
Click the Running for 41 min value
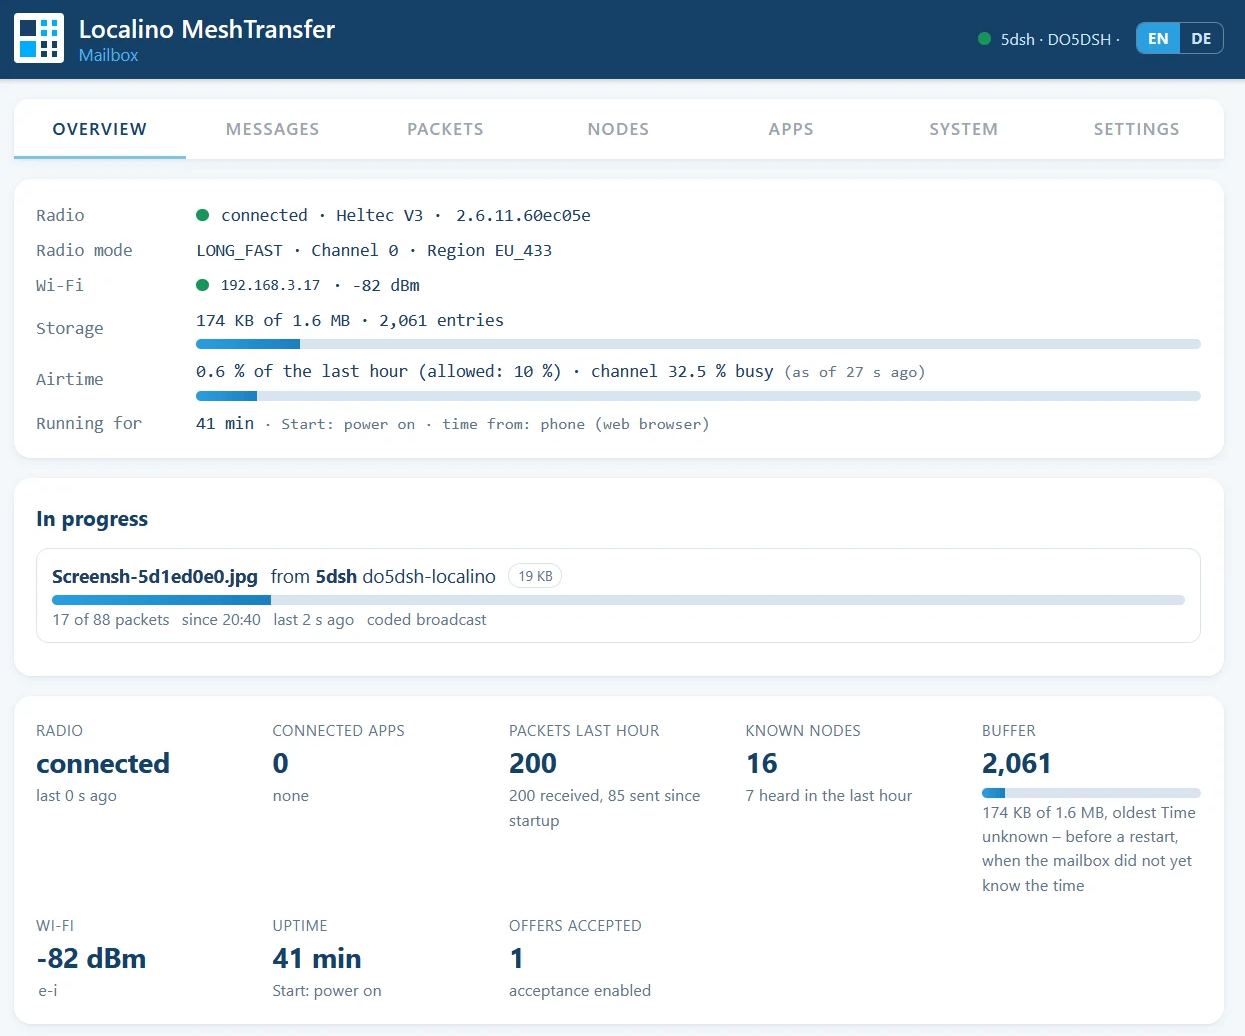225,423
